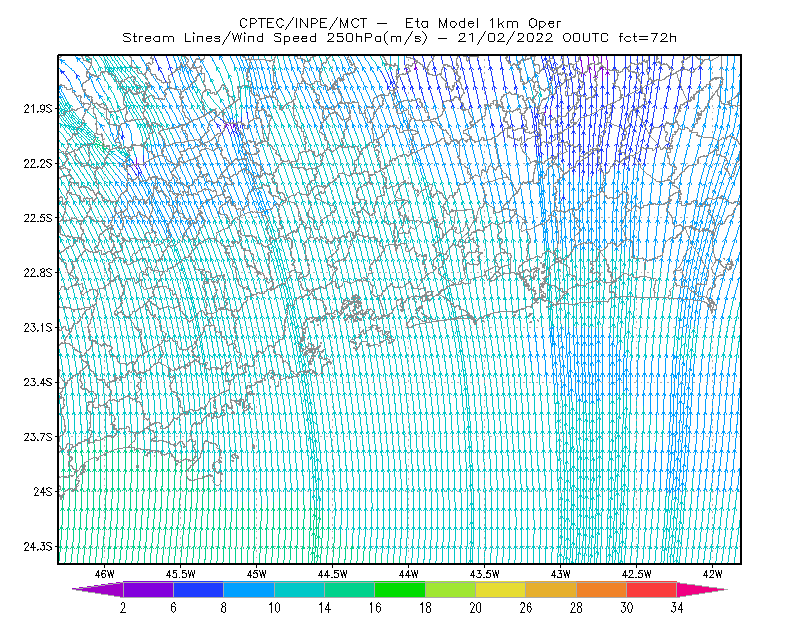800x618 pixels.
Task: Click the red 30-34 colorbar segment
Action: 652,589
